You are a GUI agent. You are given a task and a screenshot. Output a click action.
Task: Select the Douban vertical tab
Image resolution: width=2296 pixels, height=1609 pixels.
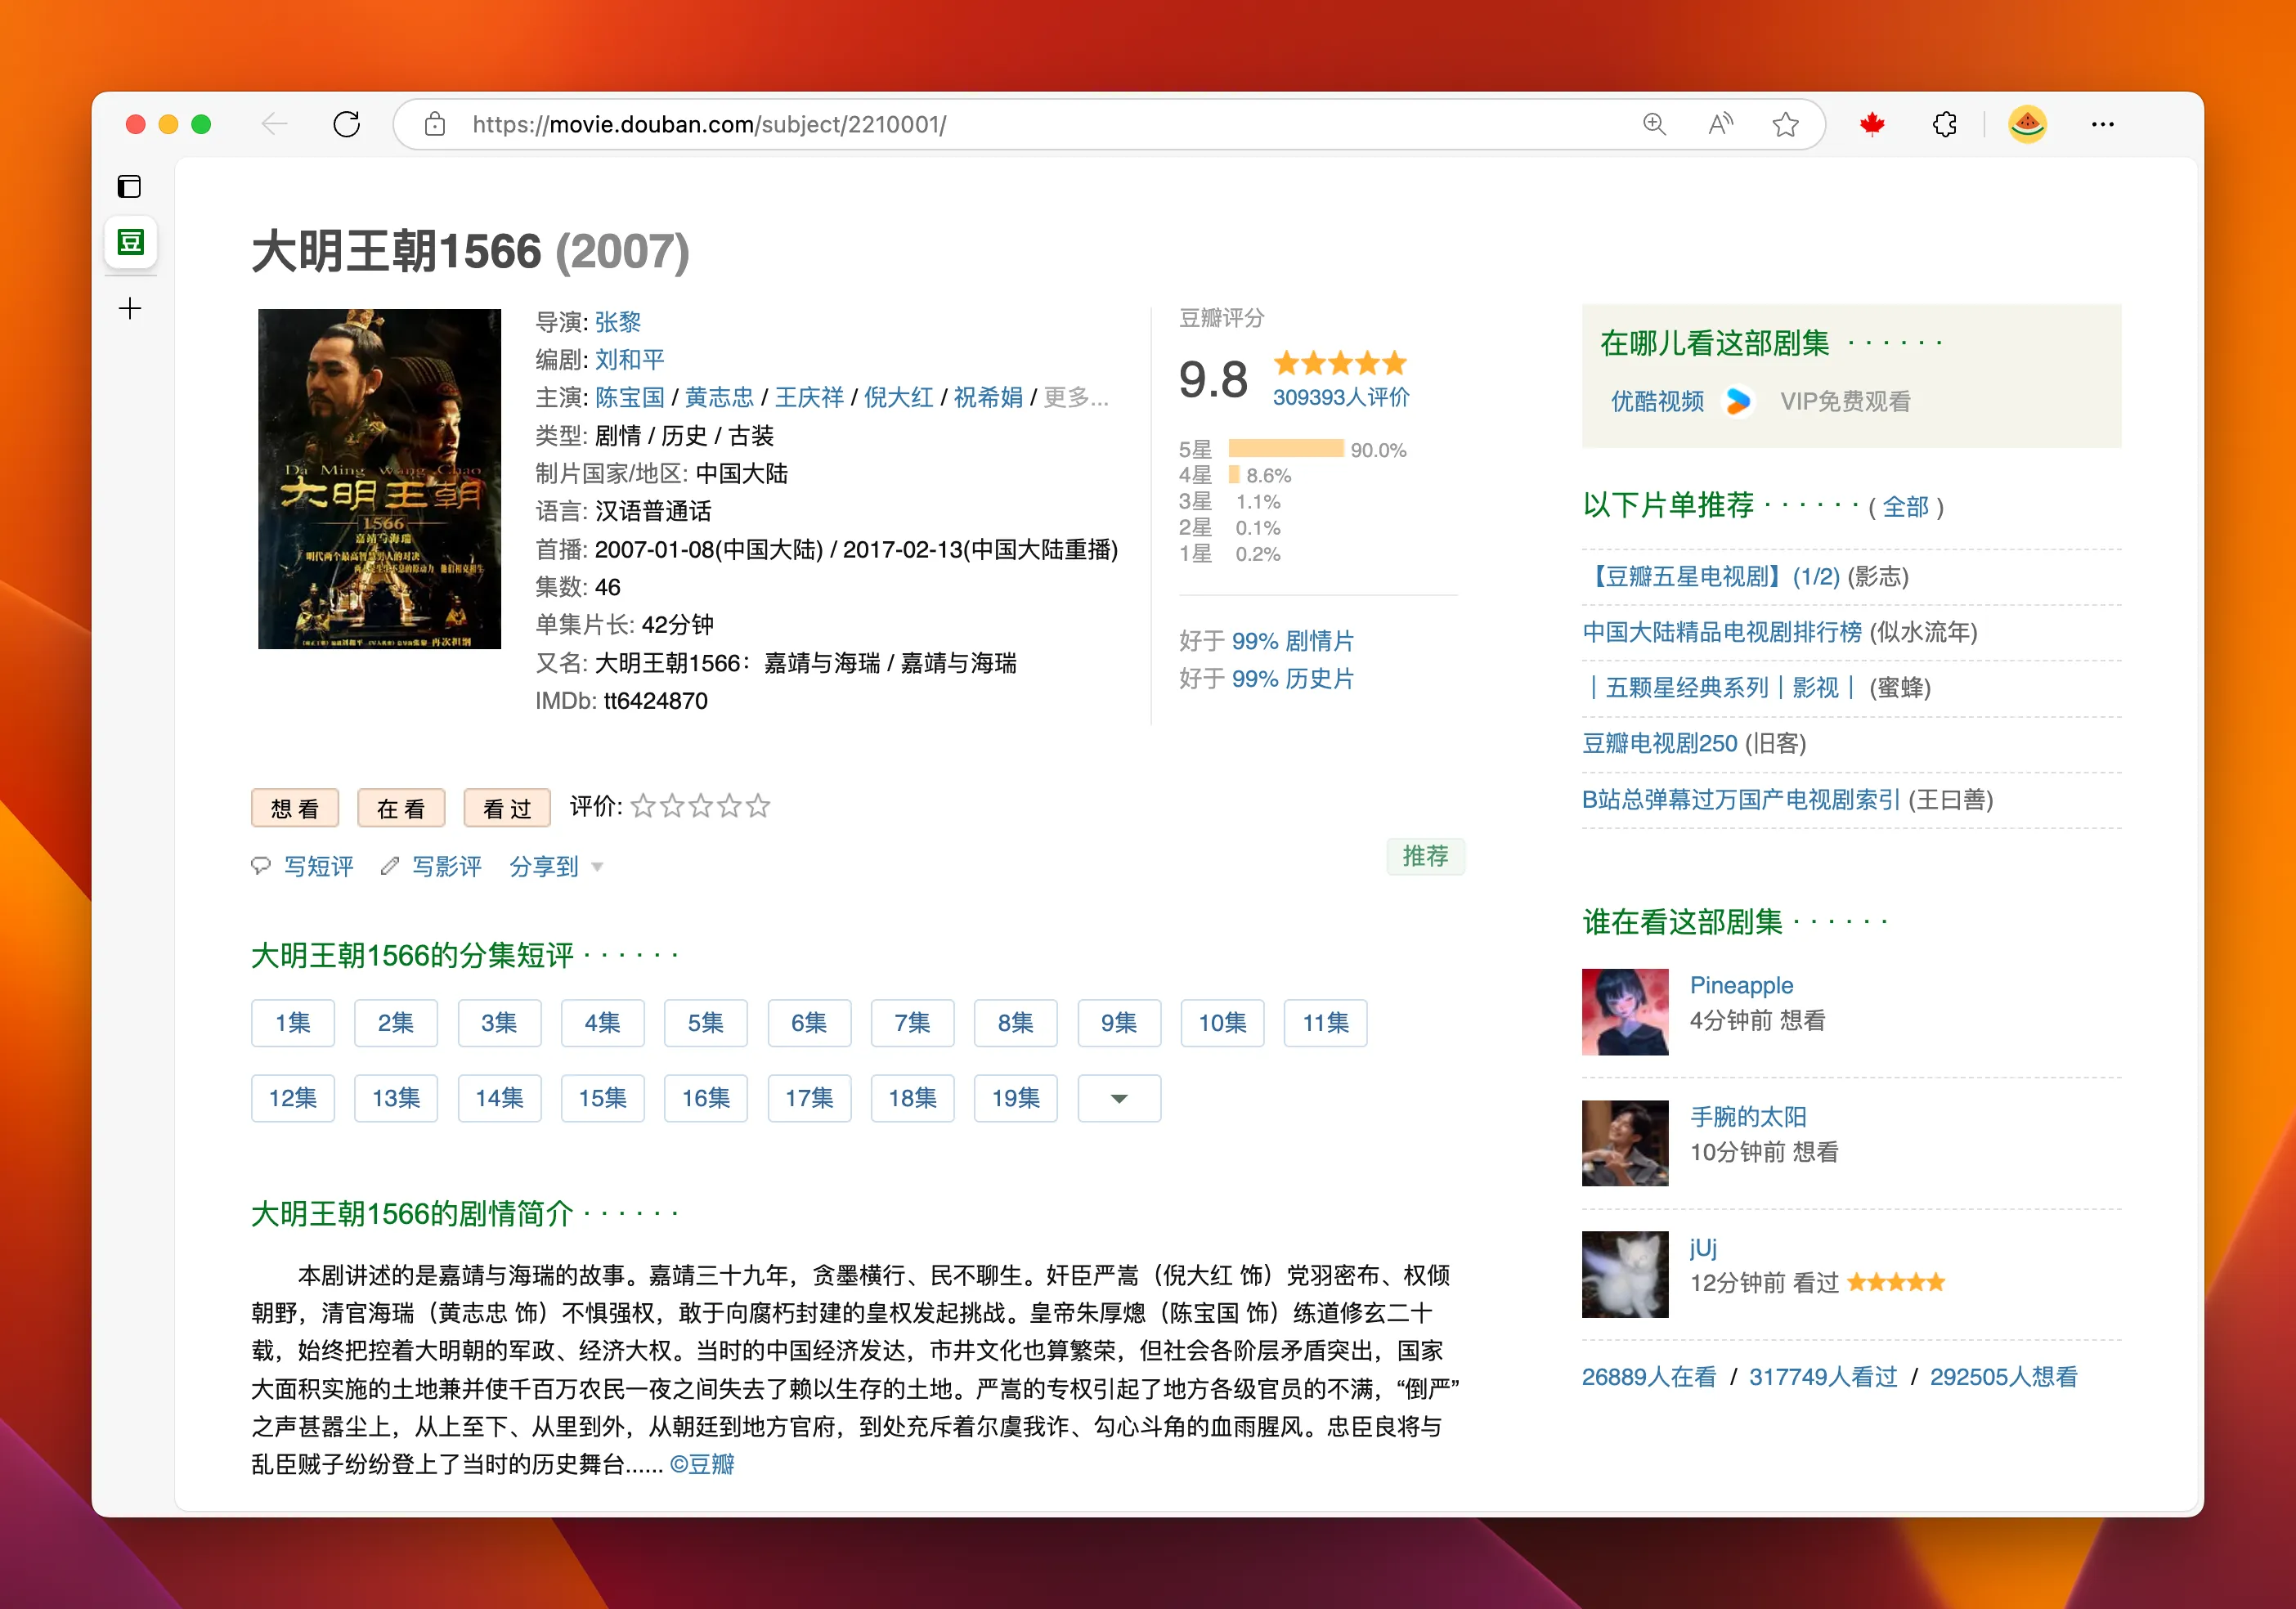tap(130, 242)
